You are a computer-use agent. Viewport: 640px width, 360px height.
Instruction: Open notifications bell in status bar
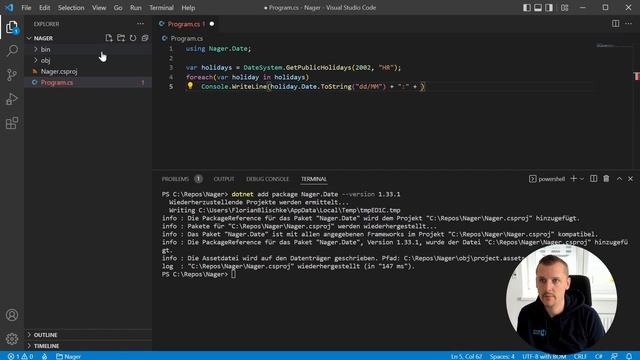(x=629, y=356)
